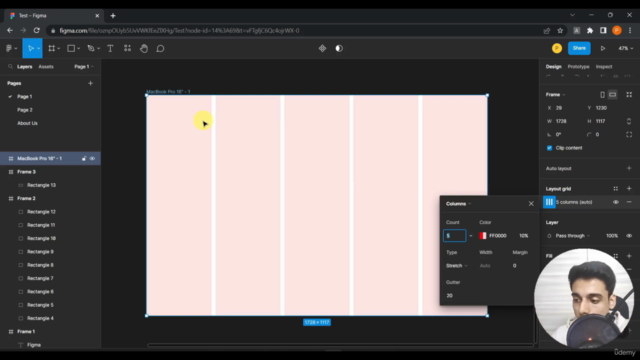Viewport: 640px width, 360px height.
Task: Reload the browser page
Action: pyautogui.click(x=37, y=31)
